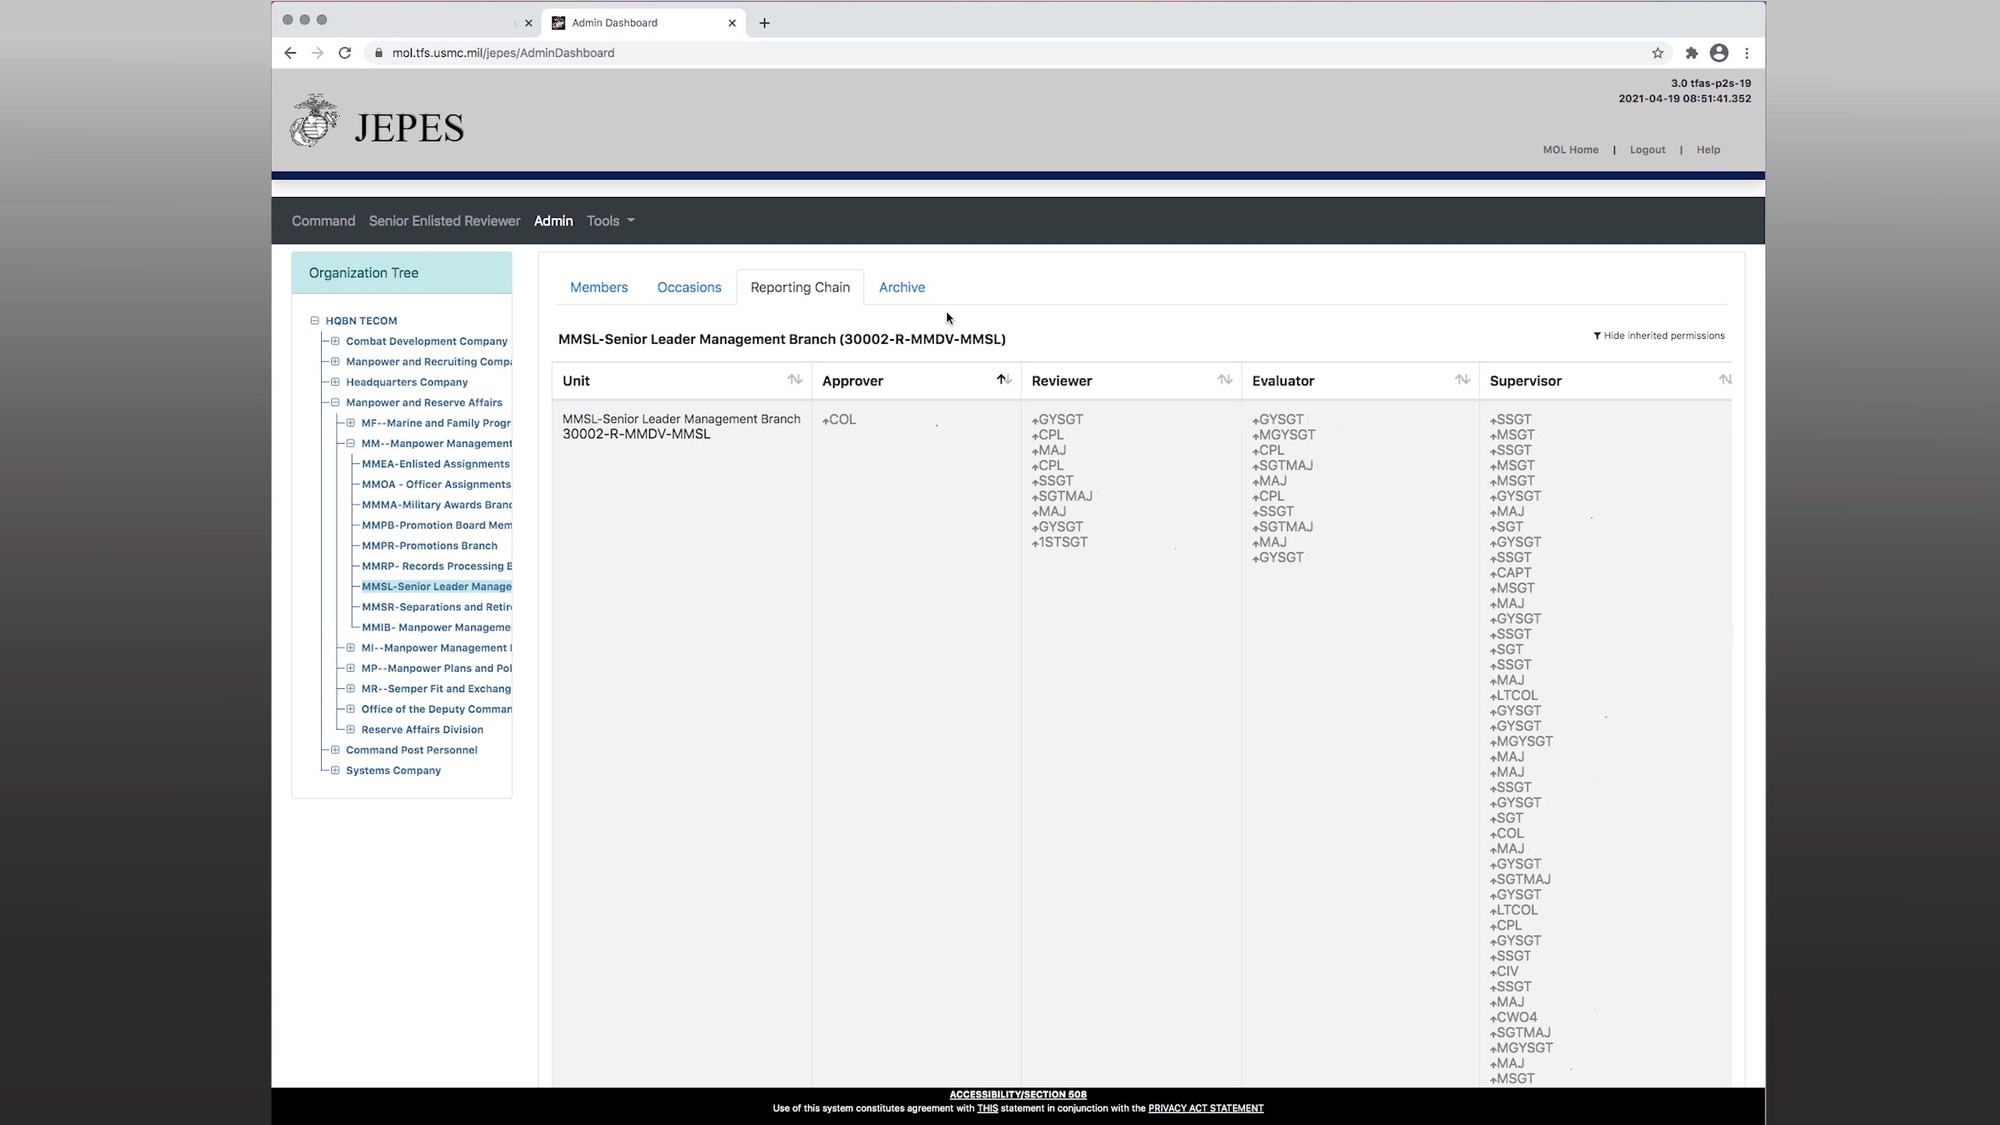The image size is (2000, 1125).
Task: Sort by the Unit column arrows
Action: tap(794, 380)
